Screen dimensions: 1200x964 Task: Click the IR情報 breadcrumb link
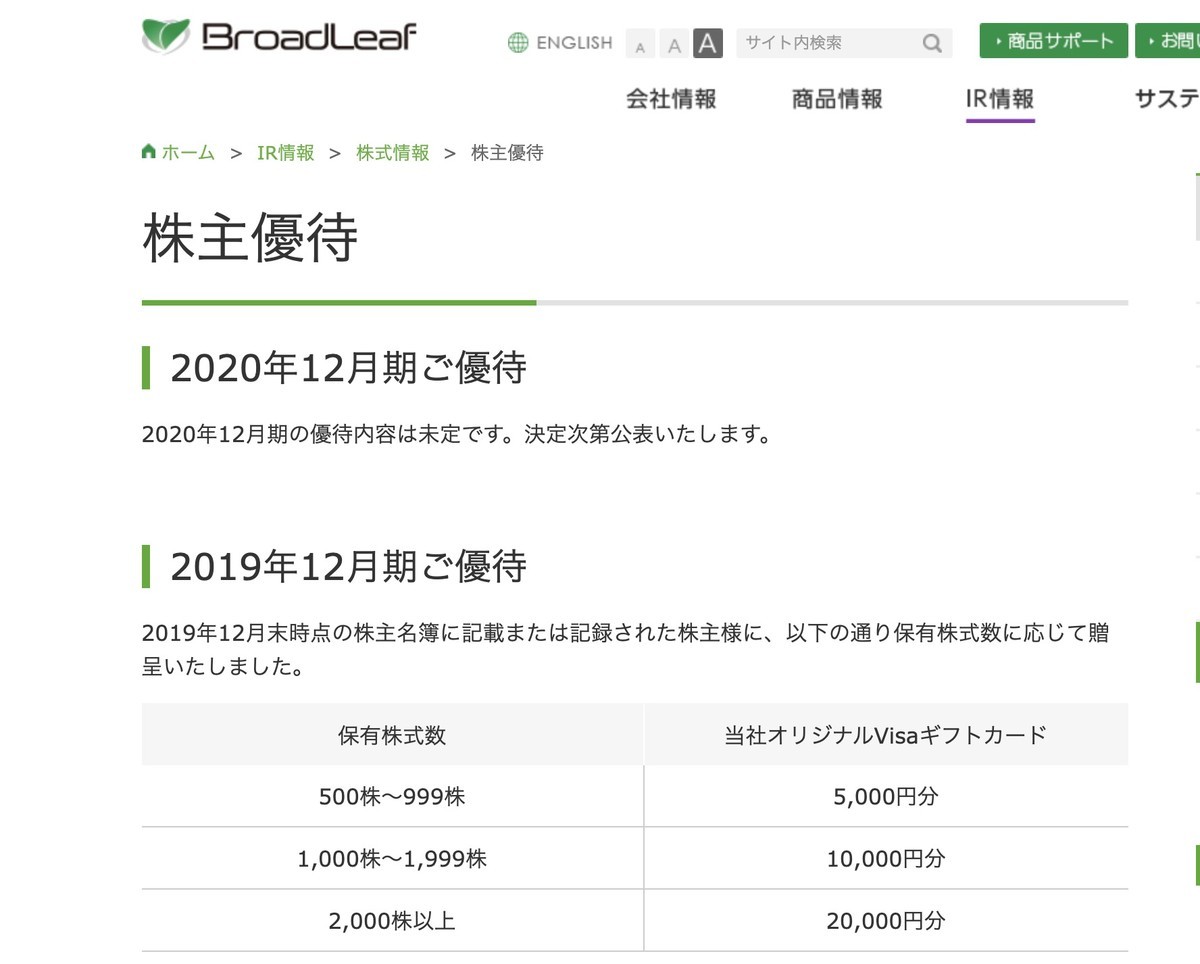pyautogui.click(x=286, y=153)
